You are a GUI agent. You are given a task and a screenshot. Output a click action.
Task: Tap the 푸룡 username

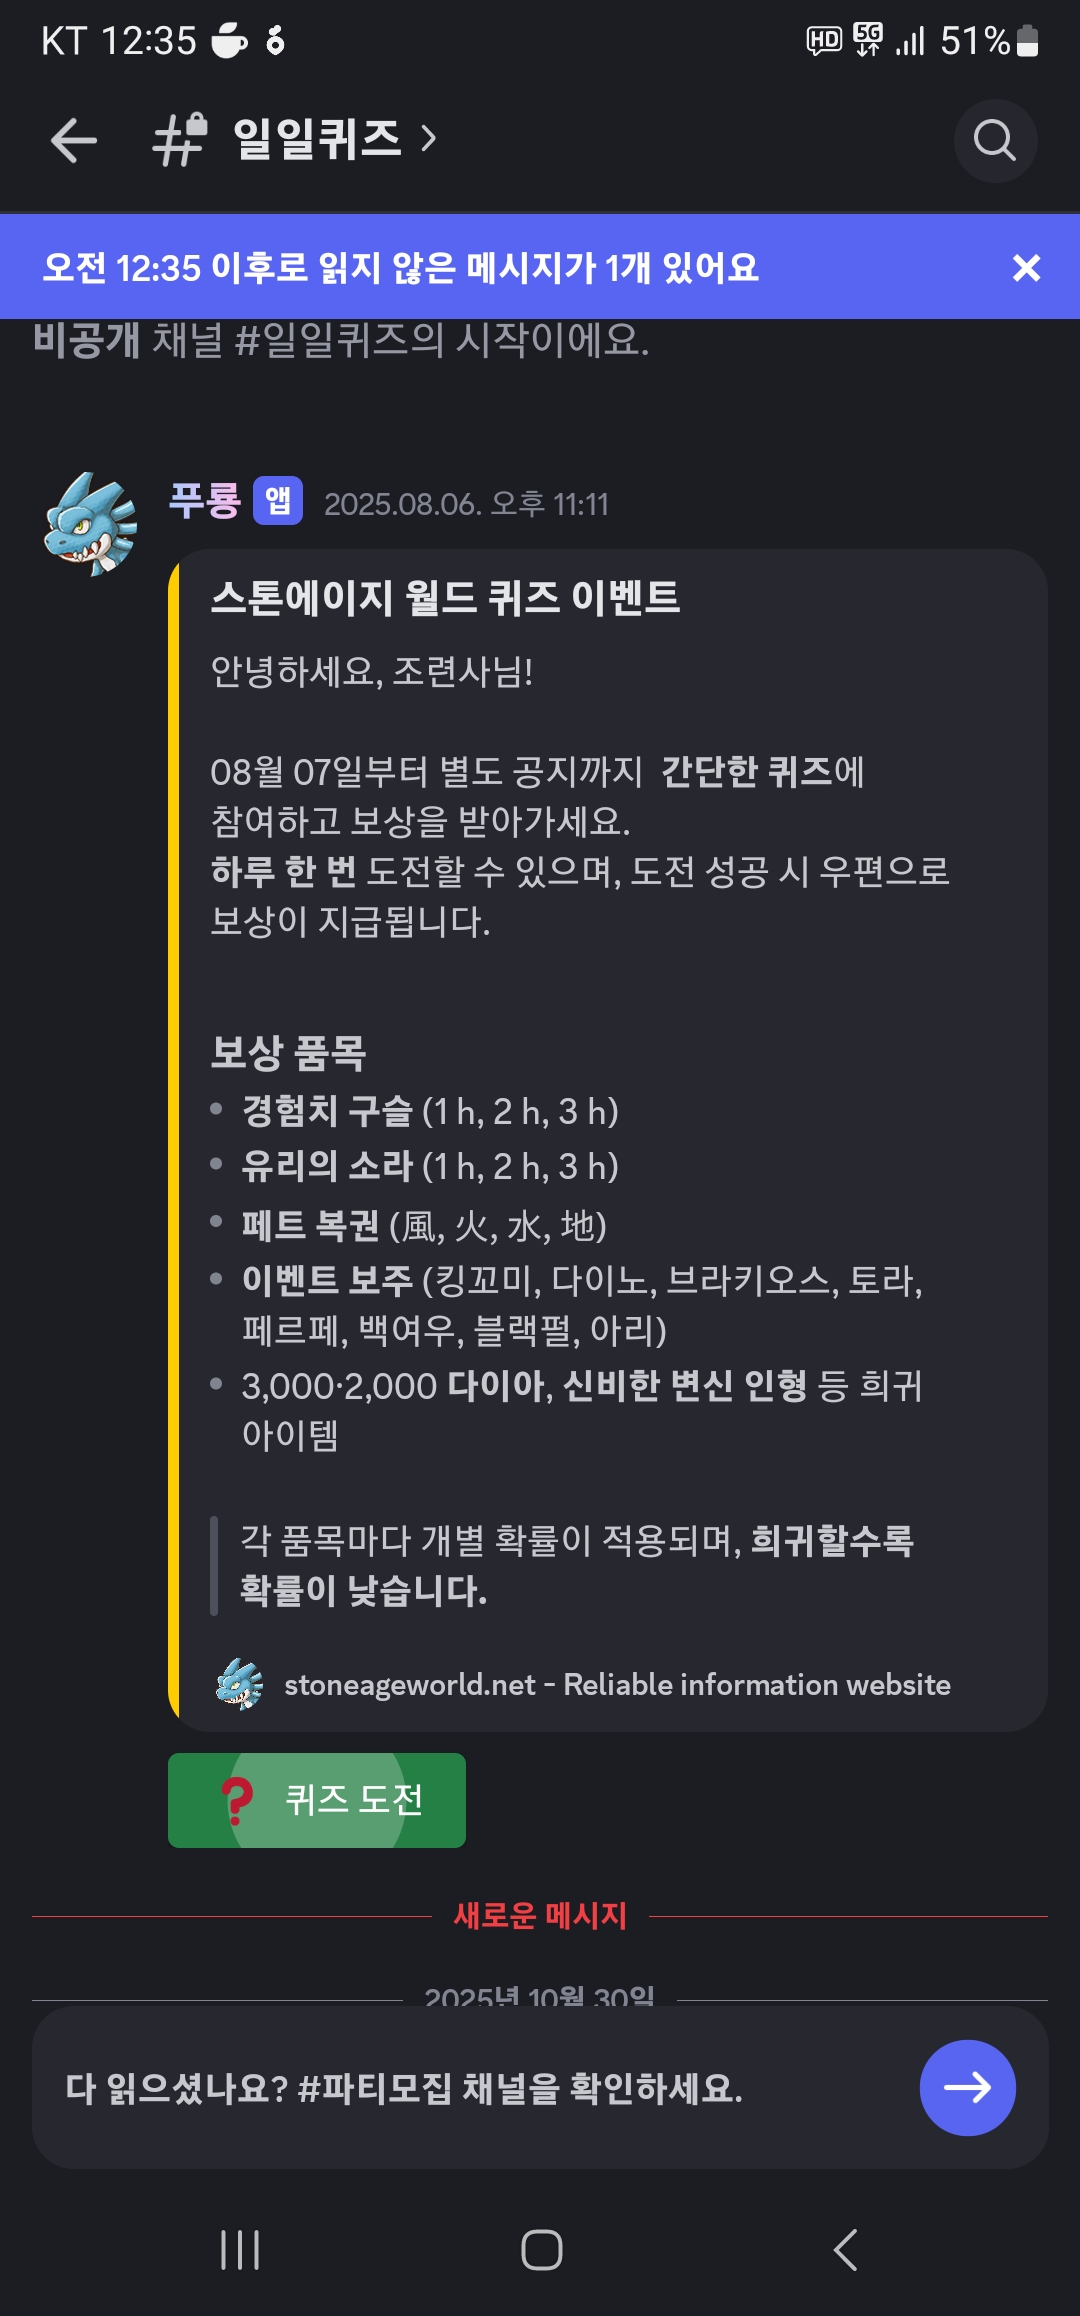tap(205, 501)
